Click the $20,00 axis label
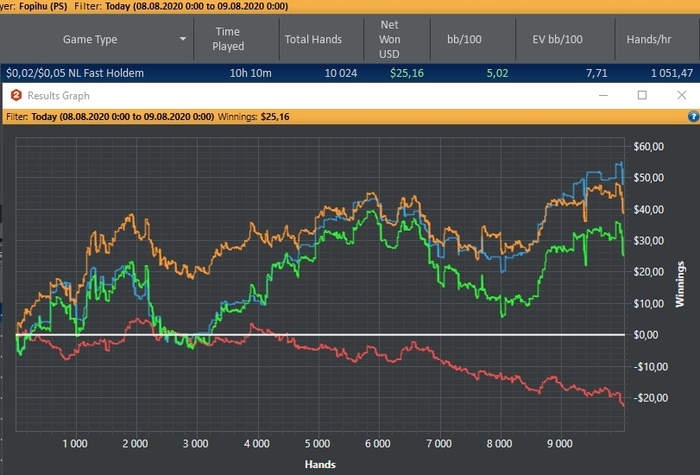The width and height of the screenshot is (700, 475). tap(649, 272)
